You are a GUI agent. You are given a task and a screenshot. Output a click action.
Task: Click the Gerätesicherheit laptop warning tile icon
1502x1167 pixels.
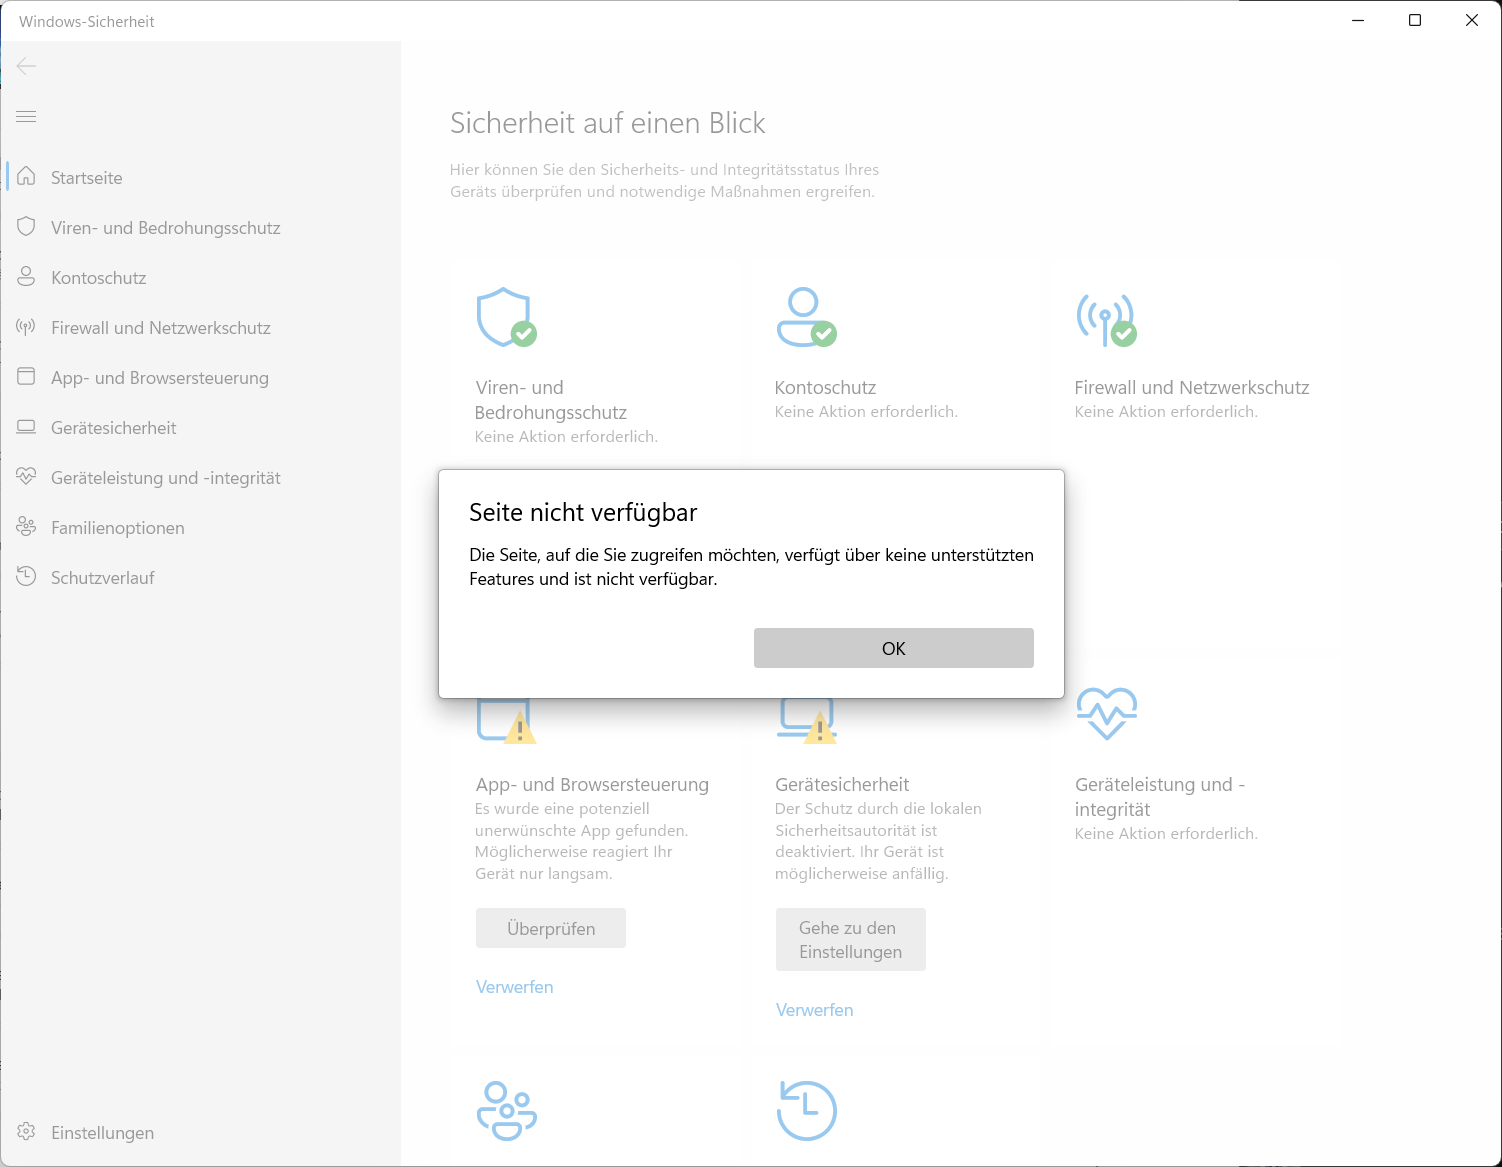(x=806, y=722)
